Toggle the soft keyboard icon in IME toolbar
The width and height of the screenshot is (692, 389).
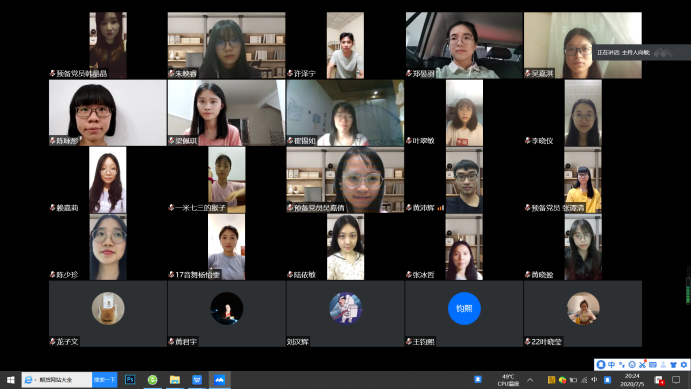click(x=653, y=365)
